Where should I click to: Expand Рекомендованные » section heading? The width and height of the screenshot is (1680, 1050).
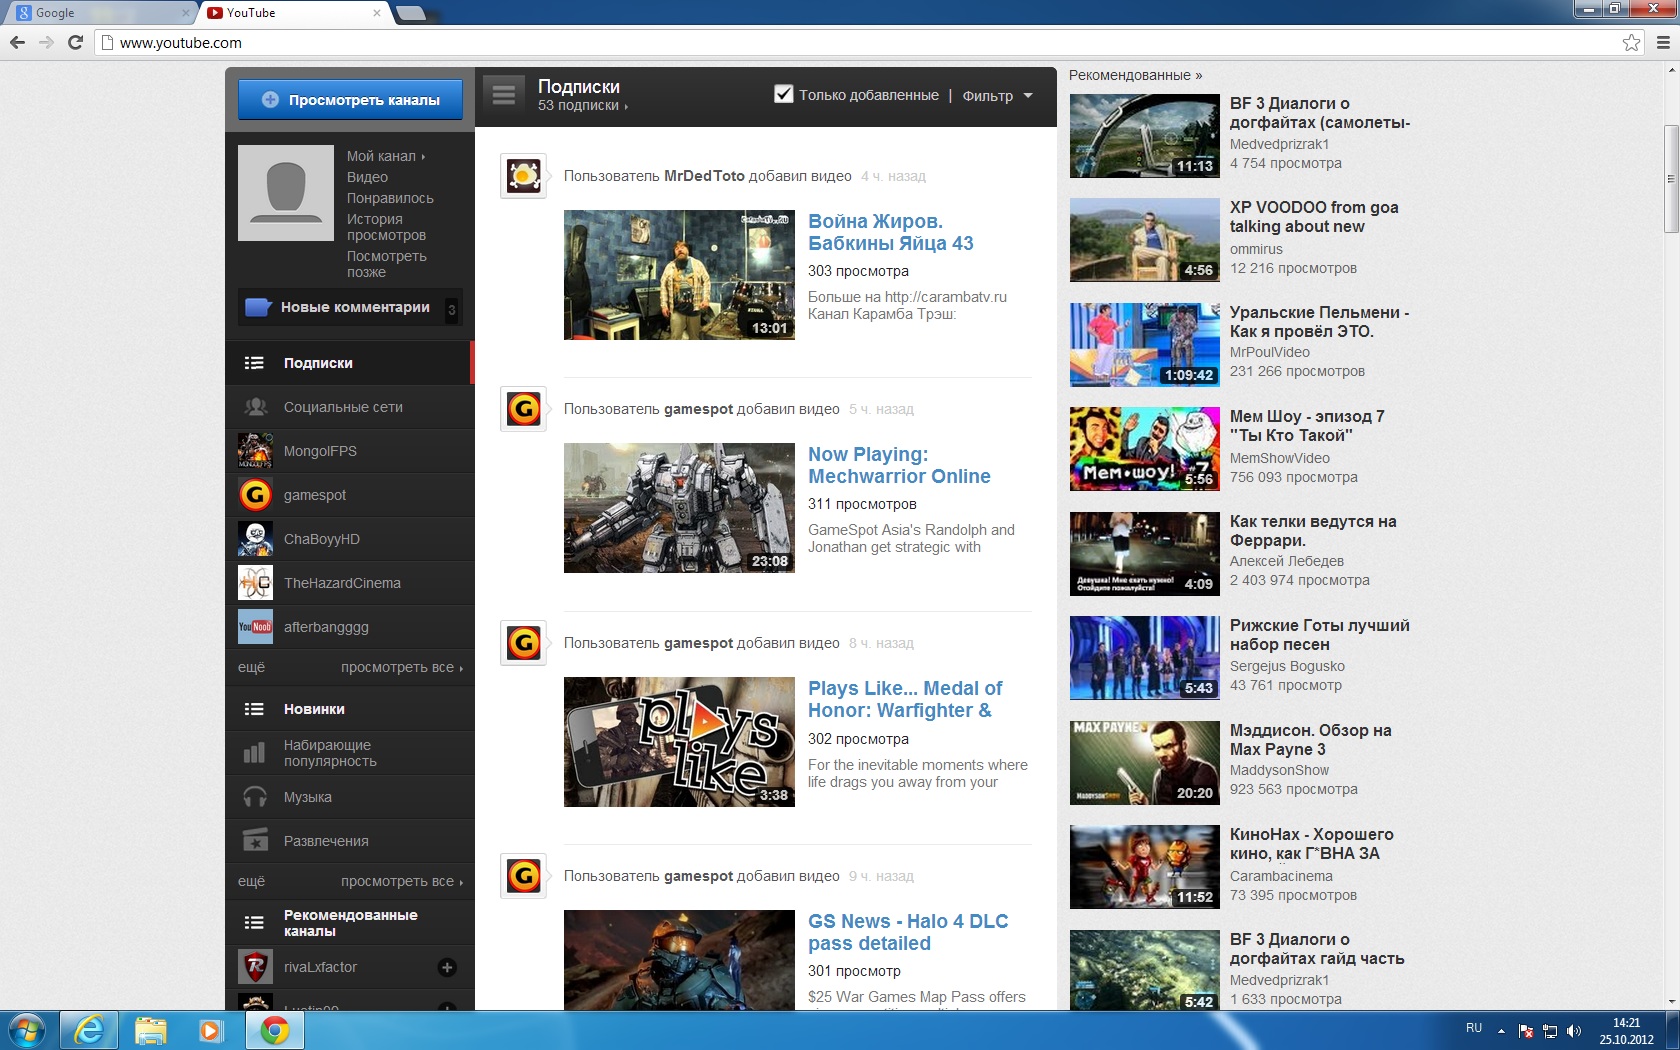click(x=1135, y=75)
